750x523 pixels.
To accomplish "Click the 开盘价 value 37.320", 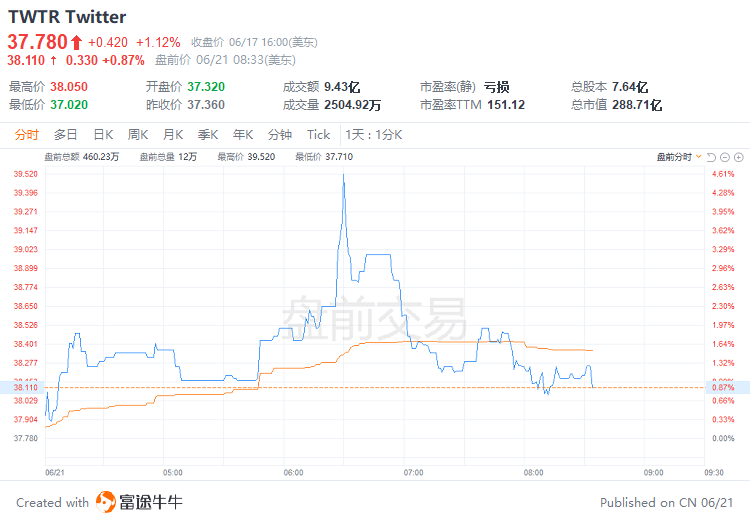I will coord(206,87).
